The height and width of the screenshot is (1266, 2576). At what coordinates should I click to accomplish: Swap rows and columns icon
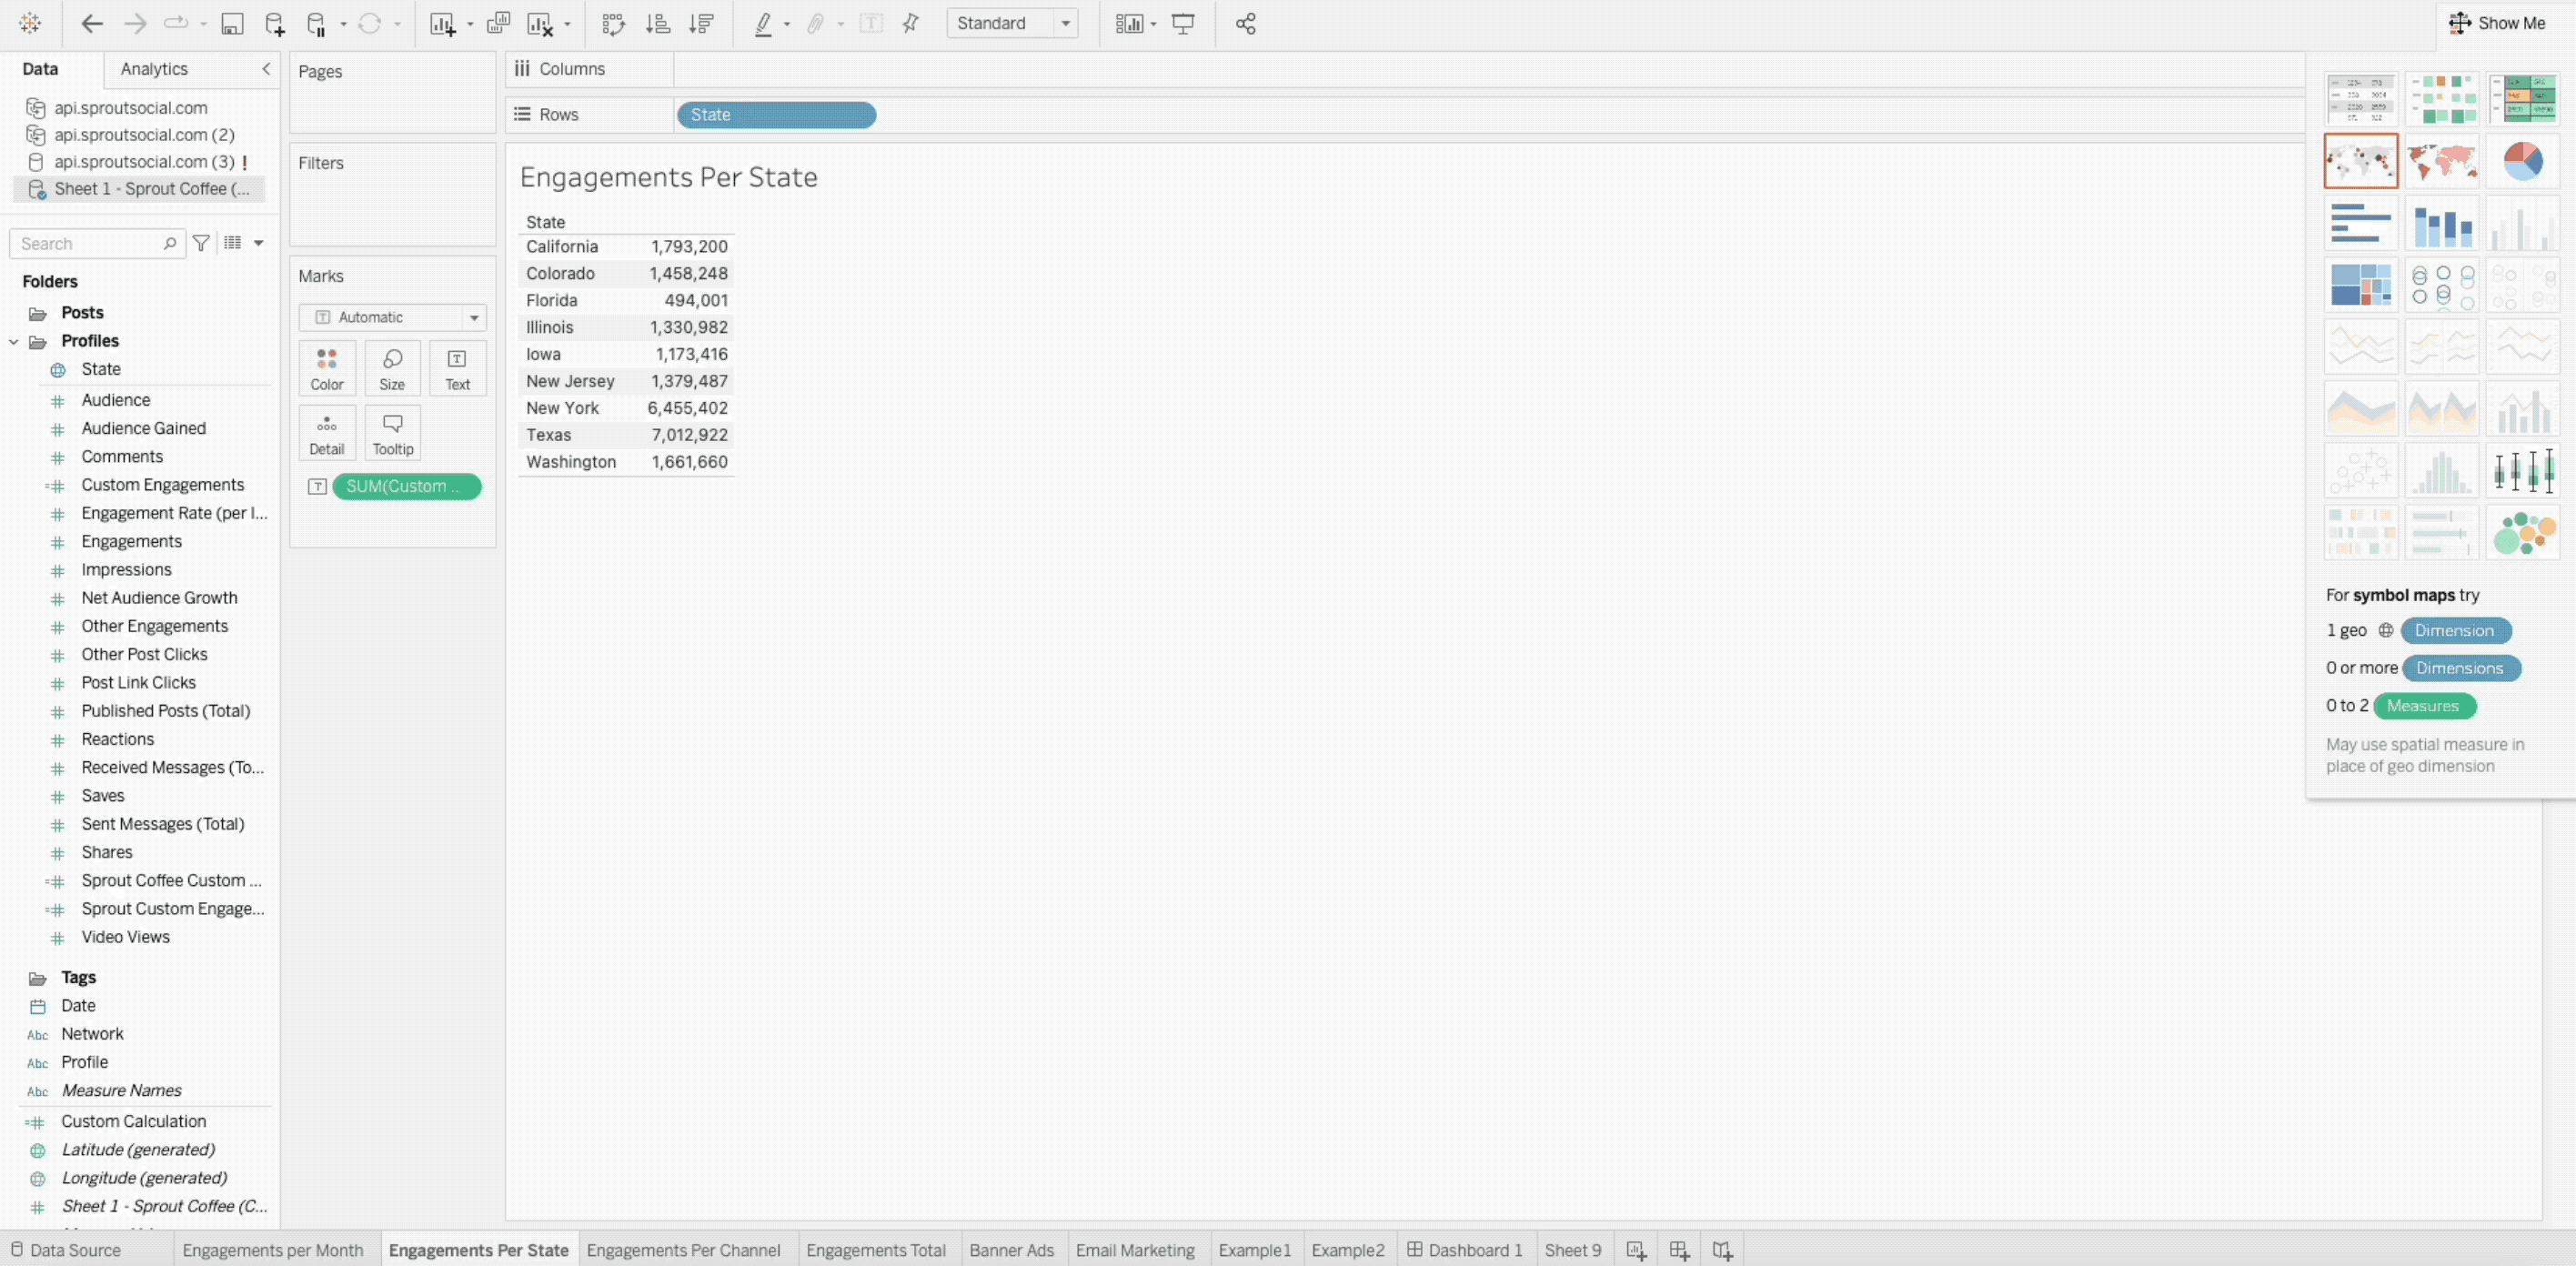613,24
